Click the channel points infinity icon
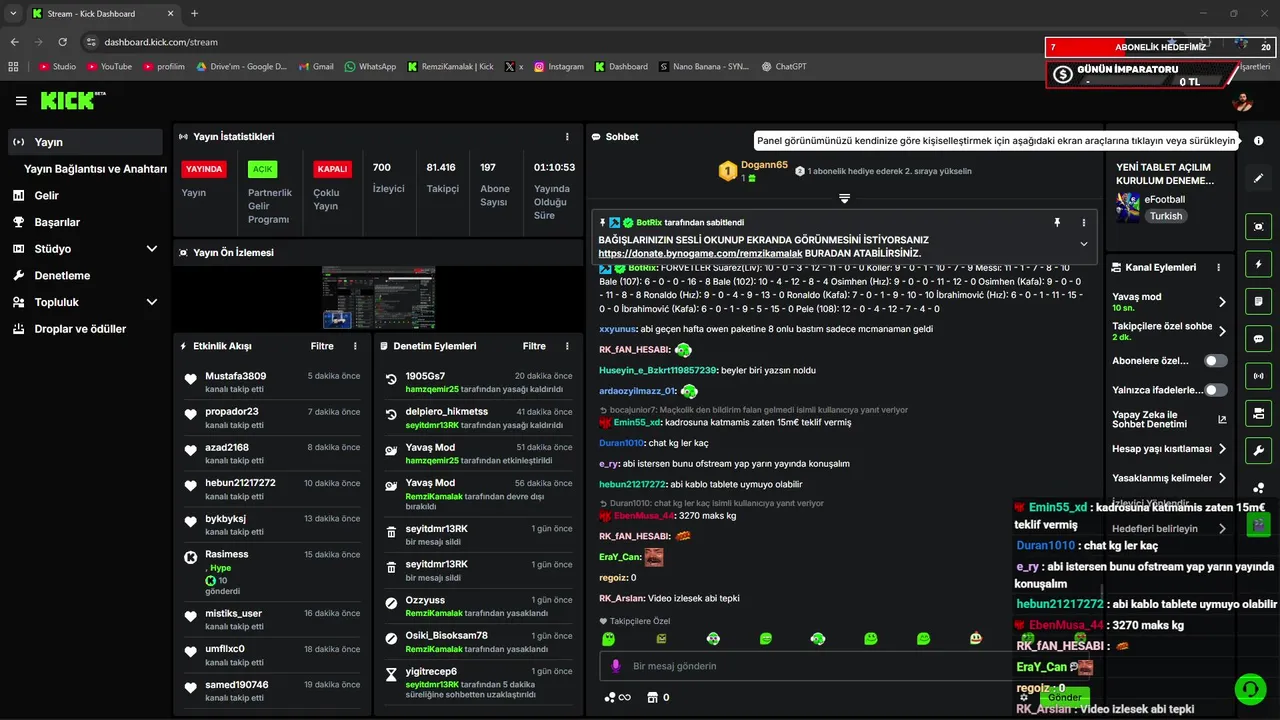Viewport: 1280px width, 720px height. point(617,697)
